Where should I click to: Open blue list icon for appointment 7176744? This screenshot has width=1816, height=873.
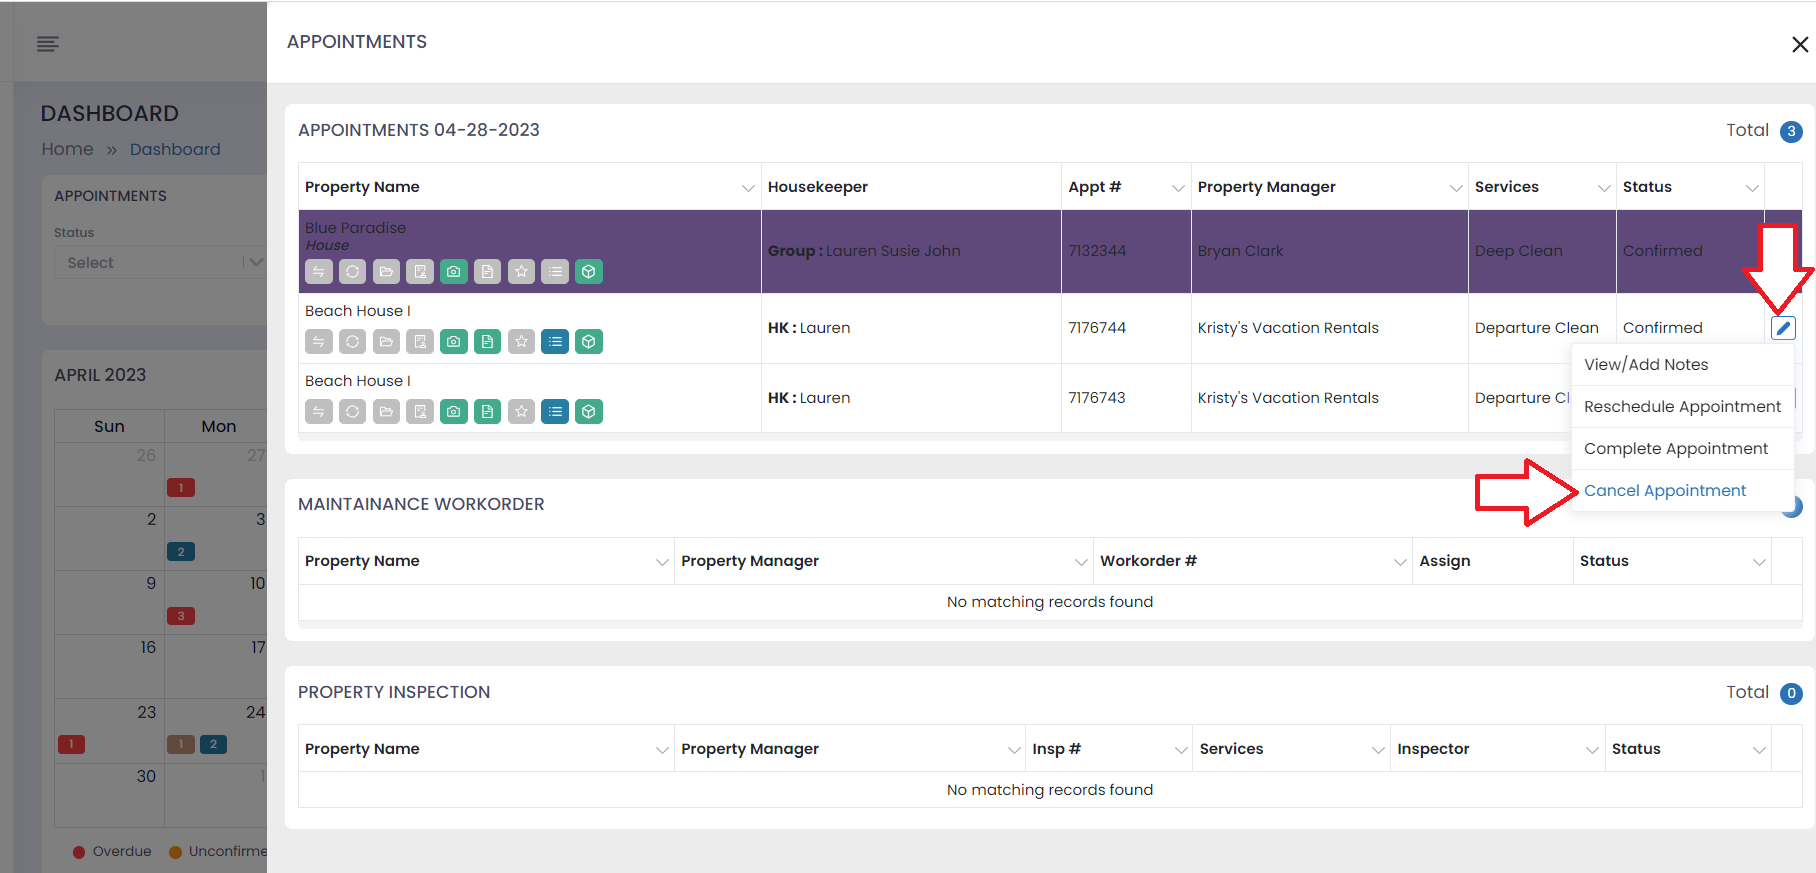click(555, 342)
